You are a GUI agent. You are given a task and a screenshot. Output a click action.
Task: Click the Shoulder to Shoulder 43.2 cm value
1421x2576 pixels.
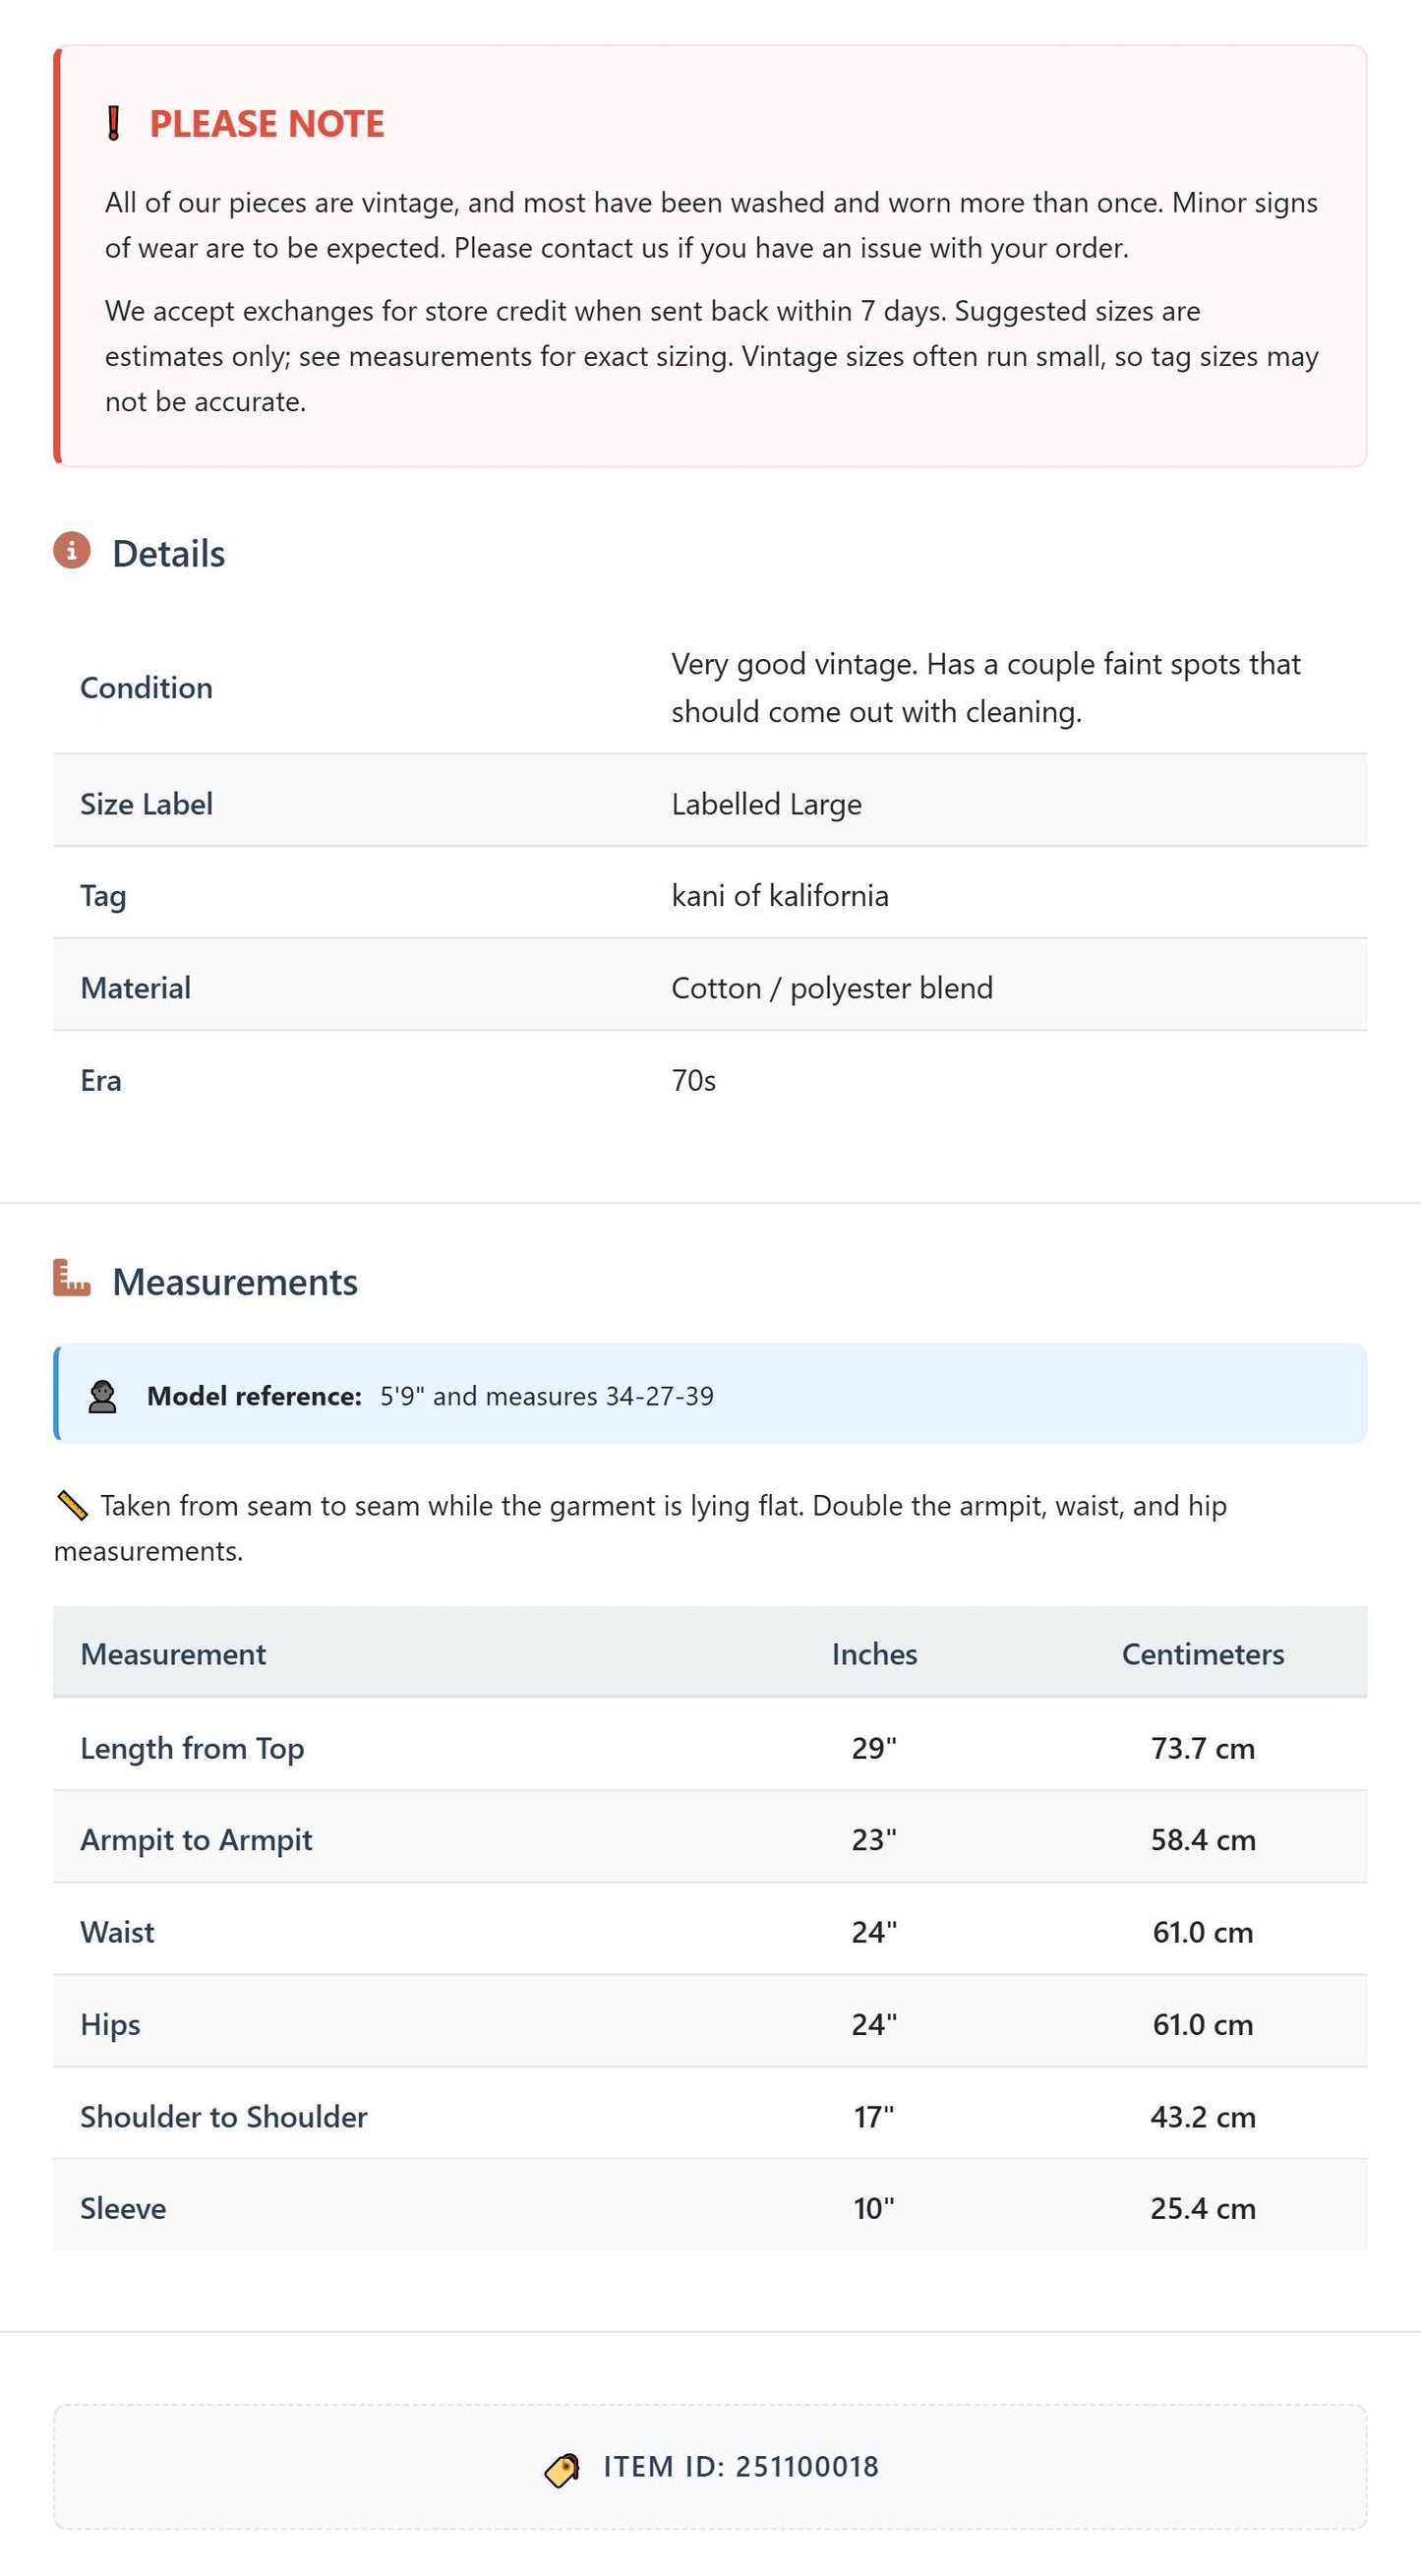[x=1203, y=2117]
